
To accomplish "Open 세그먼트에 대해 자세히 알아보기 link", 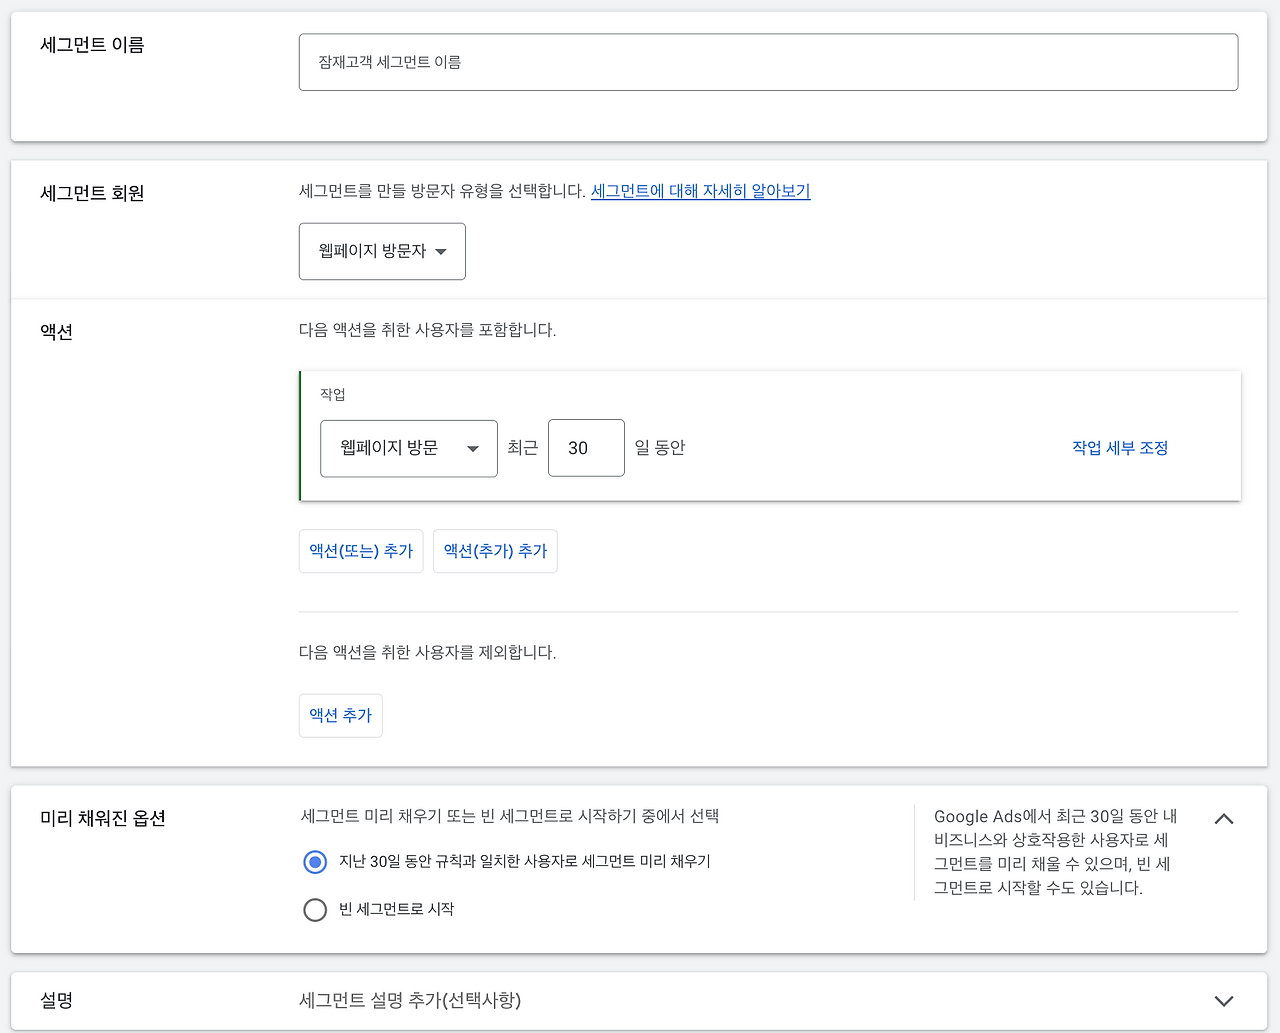I will [x=700, y=191].
